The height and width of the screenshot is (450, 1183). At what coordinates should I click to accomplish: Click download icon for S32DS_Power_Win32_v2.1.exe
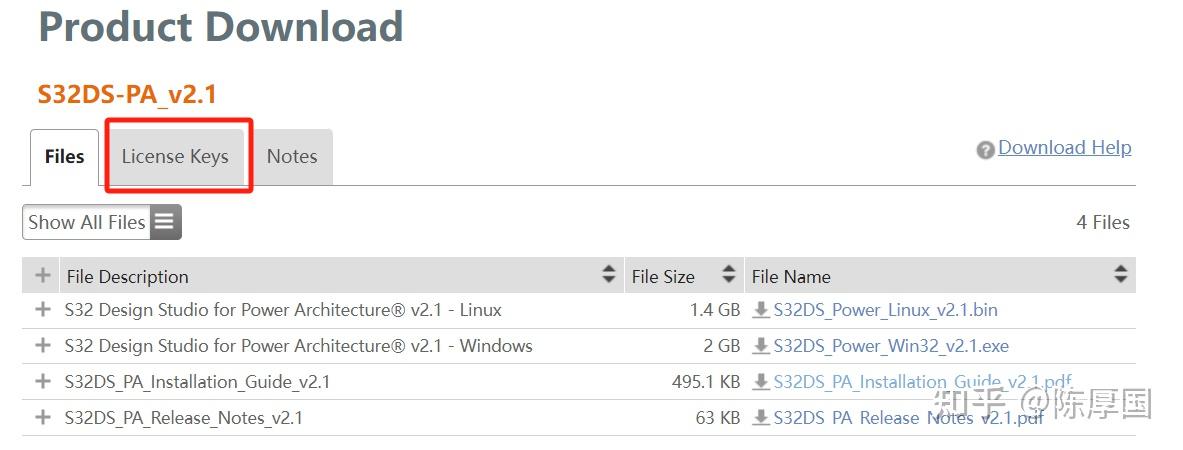(761, 346)
